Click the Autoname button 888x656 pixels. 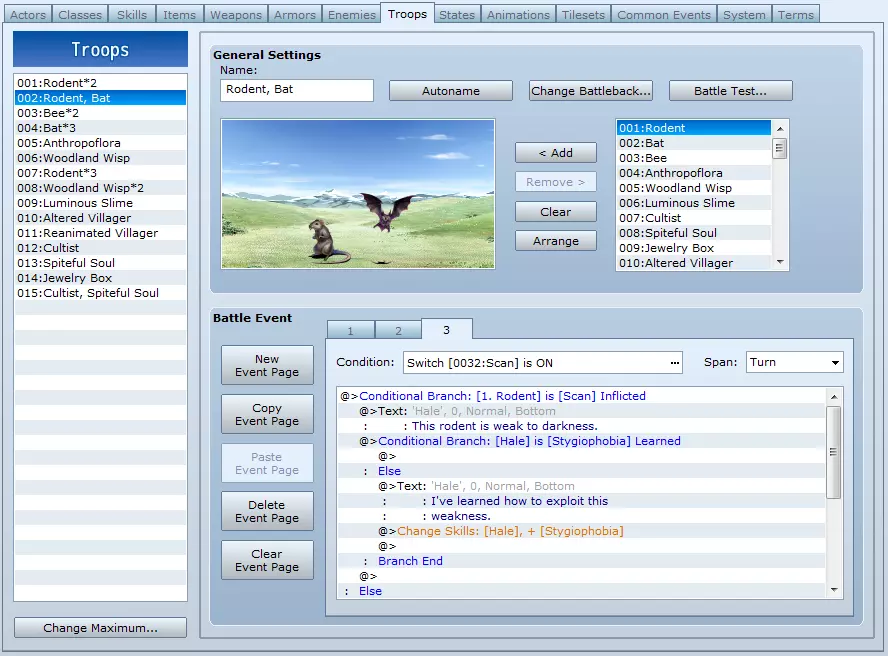451,91
